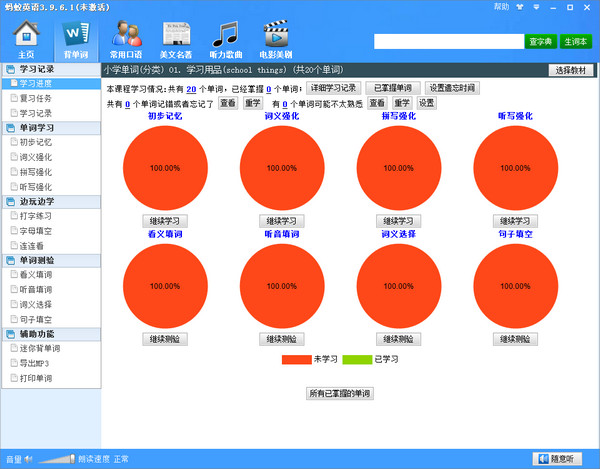
Task: Click 帮助 in the title bar
Action: point(501,7)
